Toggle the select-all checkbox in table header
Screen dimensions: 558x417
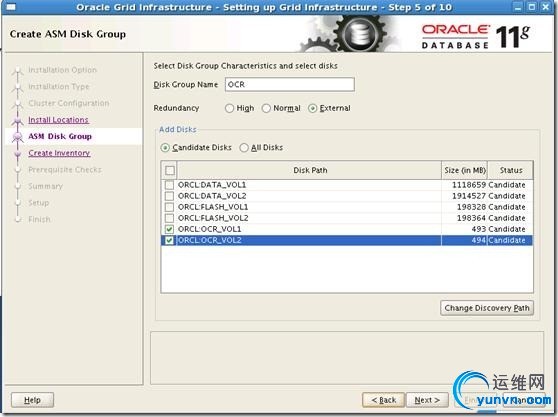point(170,170)
